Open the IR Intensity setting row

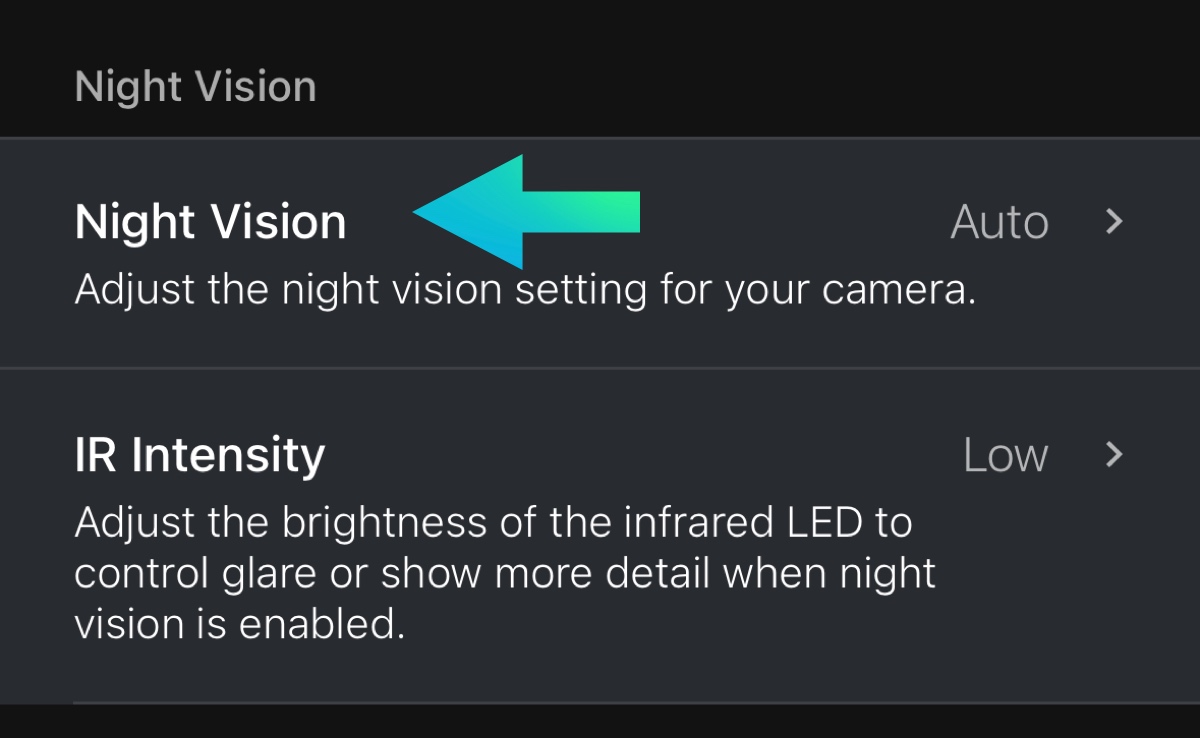click(600, 535)
